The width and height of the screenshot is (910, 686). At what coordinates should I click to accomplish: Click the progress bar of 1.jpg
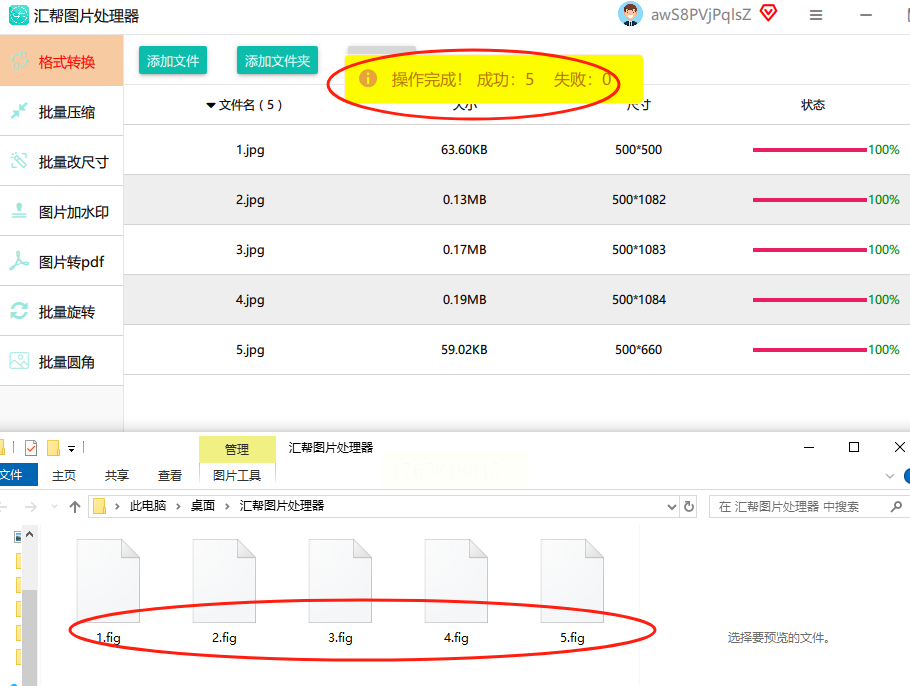click(809, 150)
